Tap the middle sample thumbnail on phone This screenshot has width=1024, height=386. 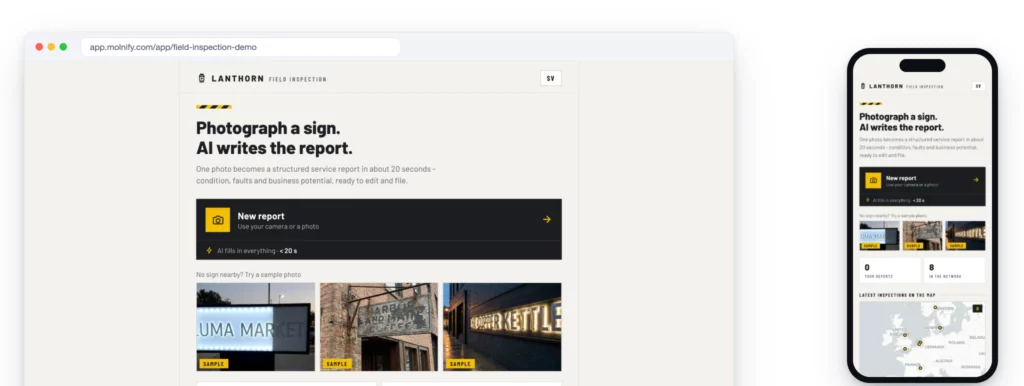[x=922, y=236]
